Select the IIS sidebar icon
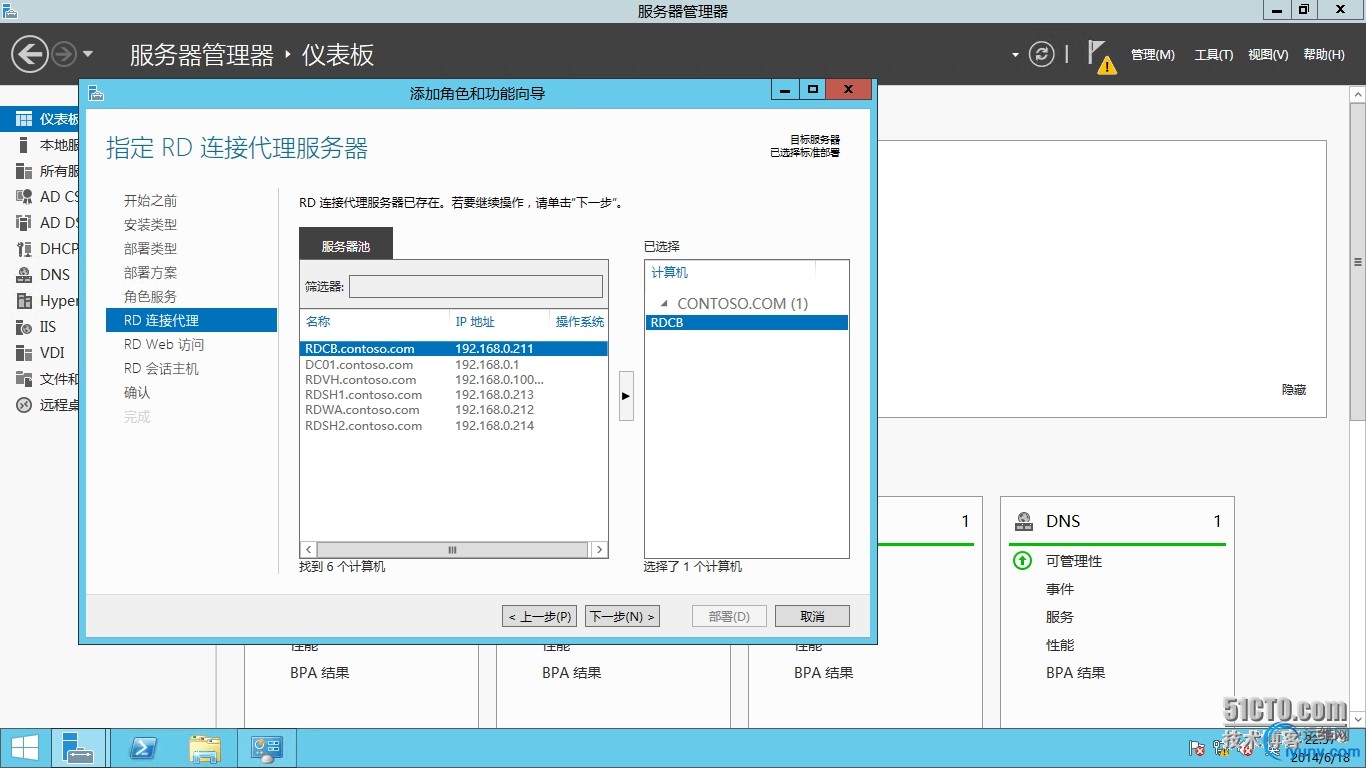Viewport: 1366px width, 768px height. [x=24, y=327]
